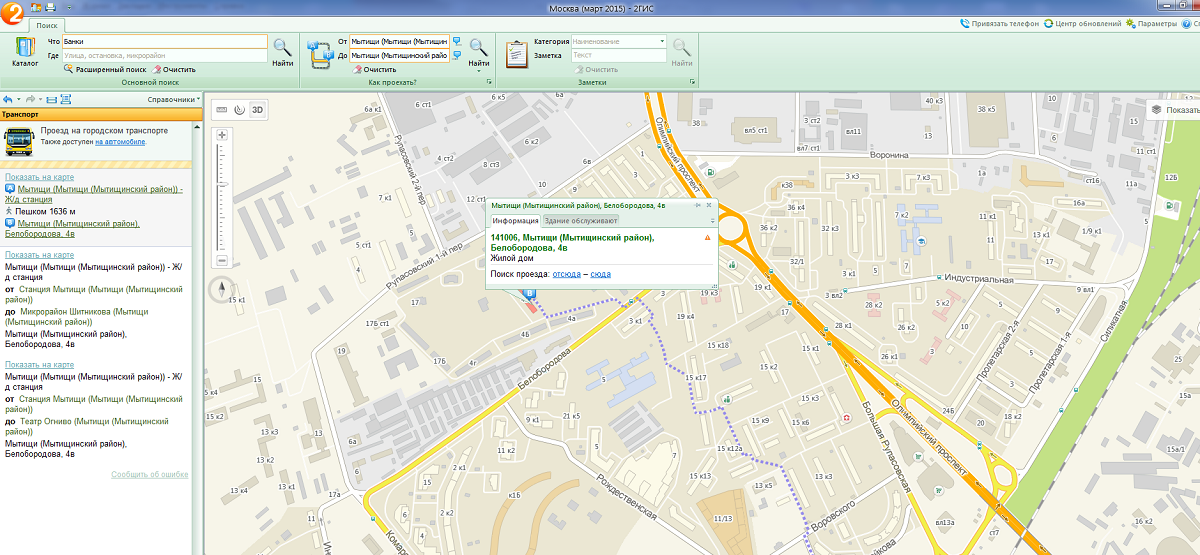Open dropdown arrow next to back button

[x=19, y=99]
